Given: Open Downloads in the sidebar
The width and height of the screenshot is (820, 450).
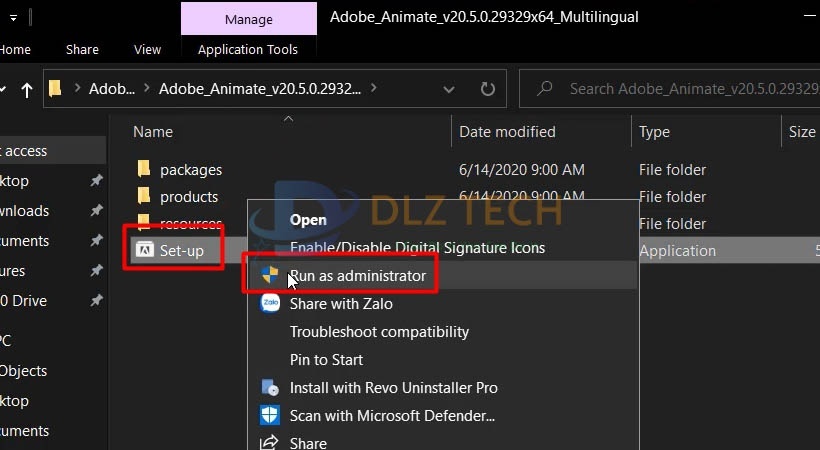Looking at the screenshot, I should pyautogui.click(x=24, y=211).
